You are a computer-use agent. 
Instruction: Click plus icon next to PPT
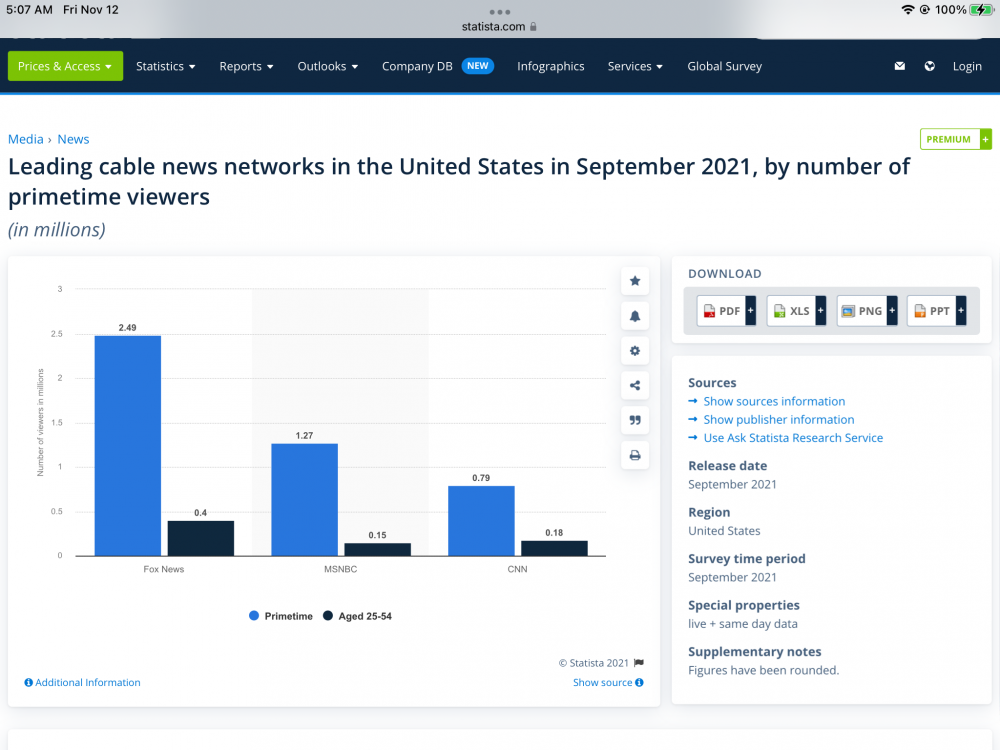click(x=960, y=311)
